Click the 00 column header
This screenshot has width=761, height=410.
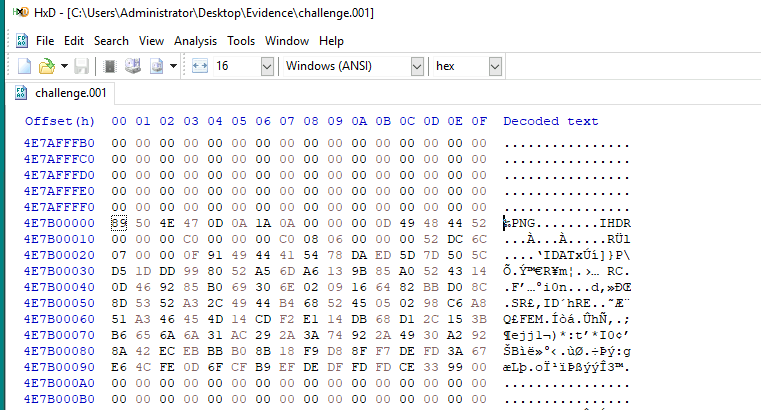tap(119, 121)
